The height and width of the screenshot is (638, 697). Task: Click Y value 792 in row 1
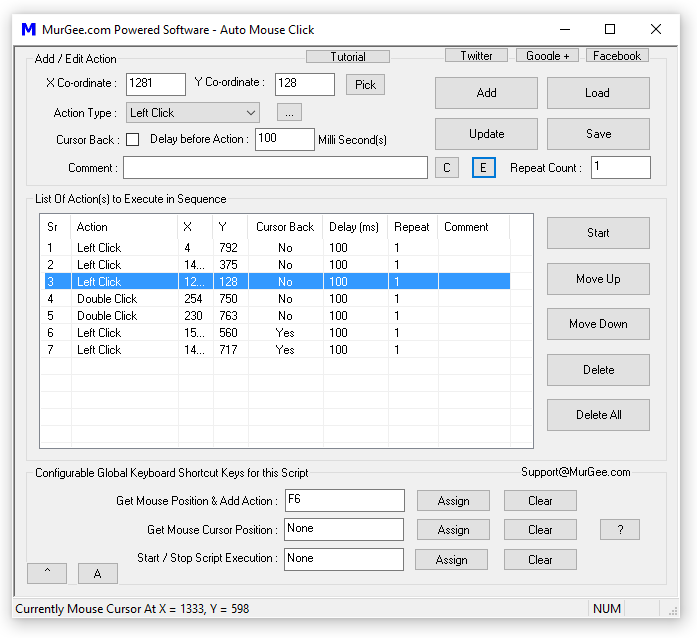pos(228,248)
